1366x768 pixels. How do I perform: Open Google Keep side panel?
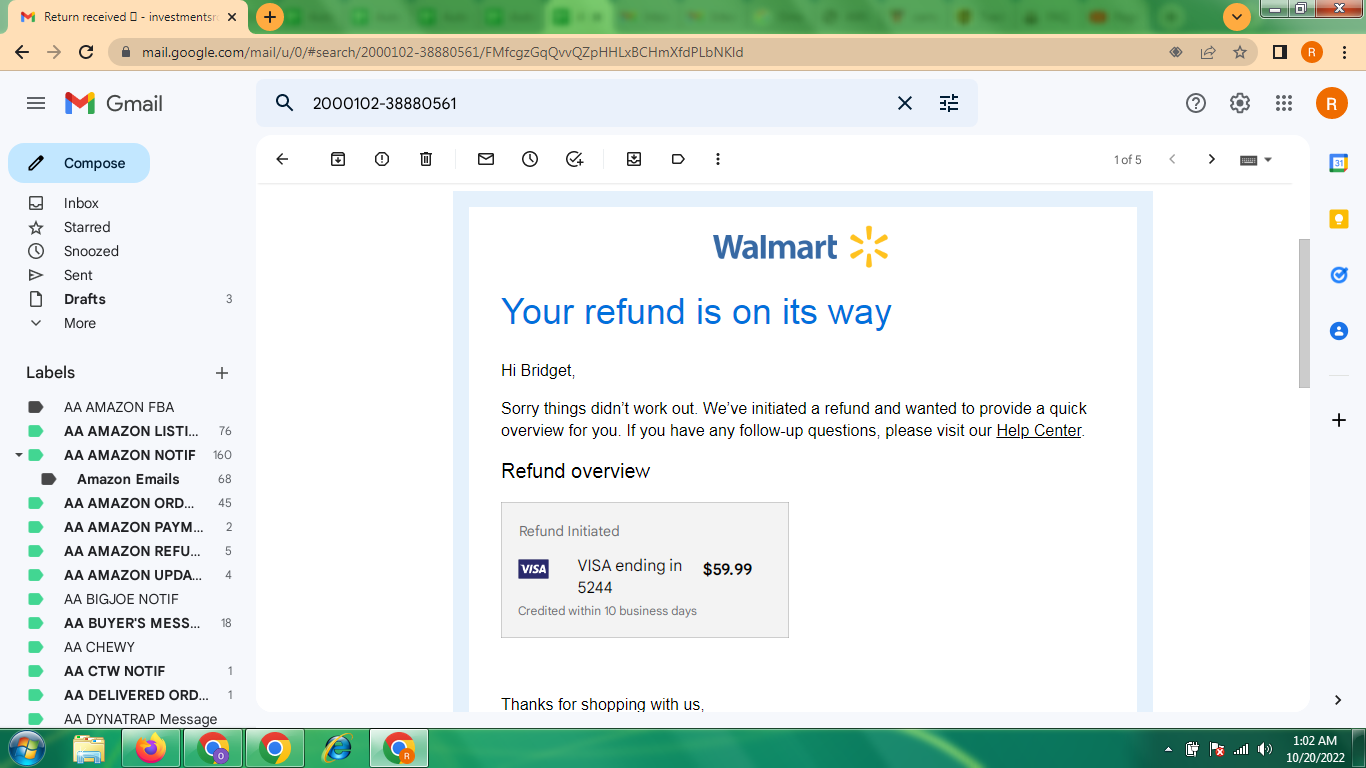coord(1339,219)
